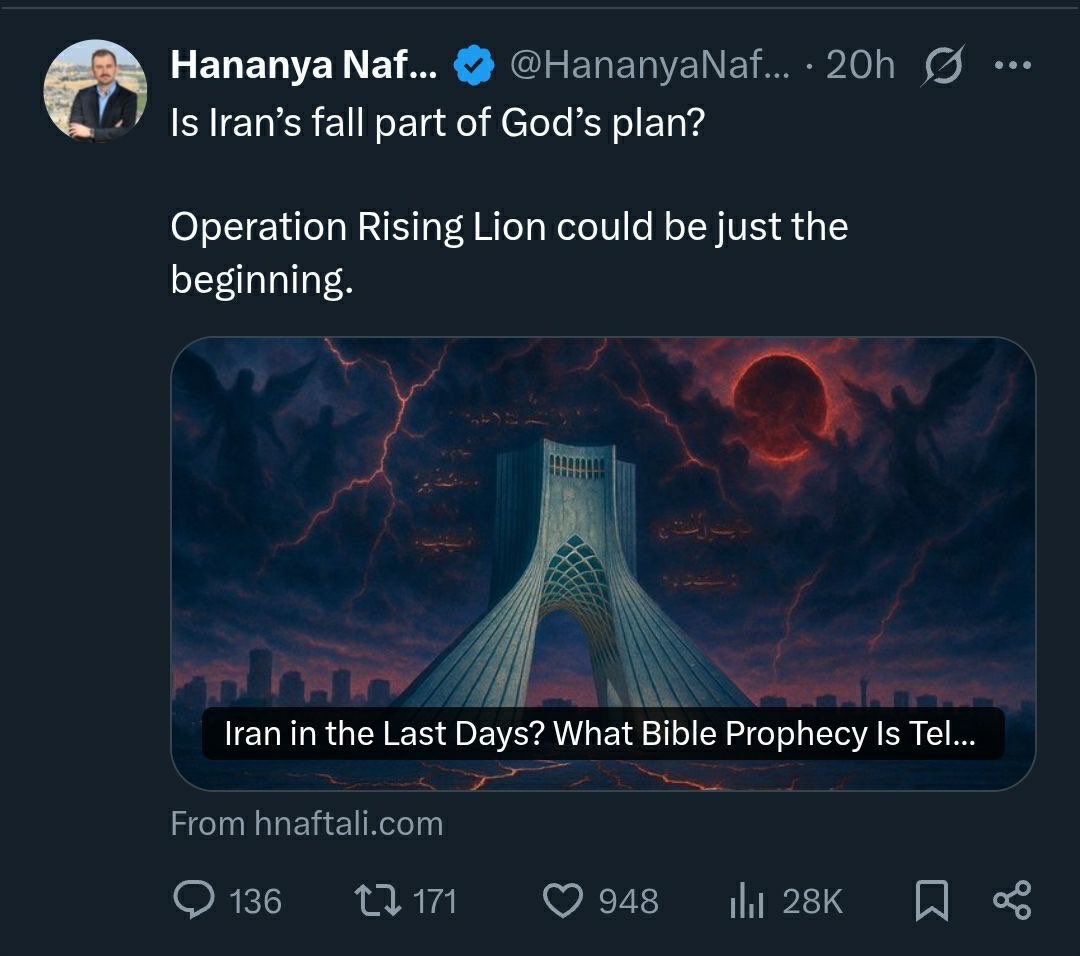The height and width of the screenshot is (956, 1080).
Task: Open the Grok explain-post icon
Action: (x=942, y=66)
